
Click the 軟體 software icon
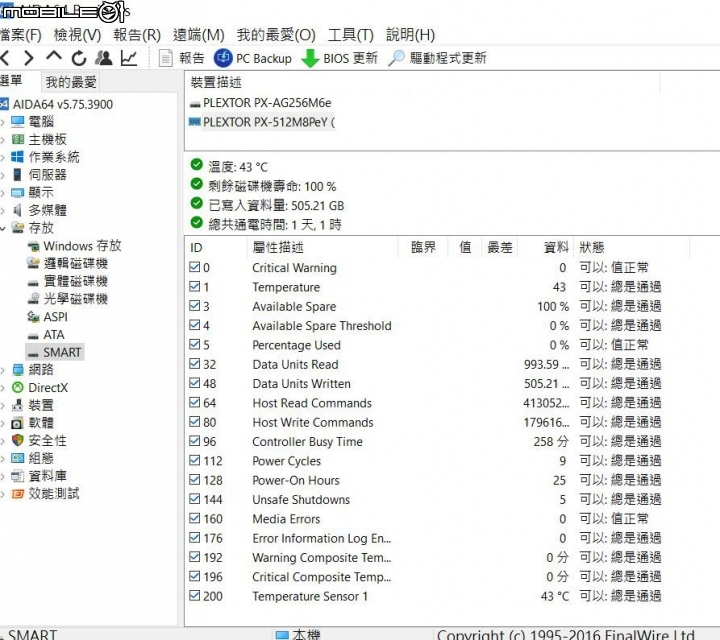pos(17,423)
